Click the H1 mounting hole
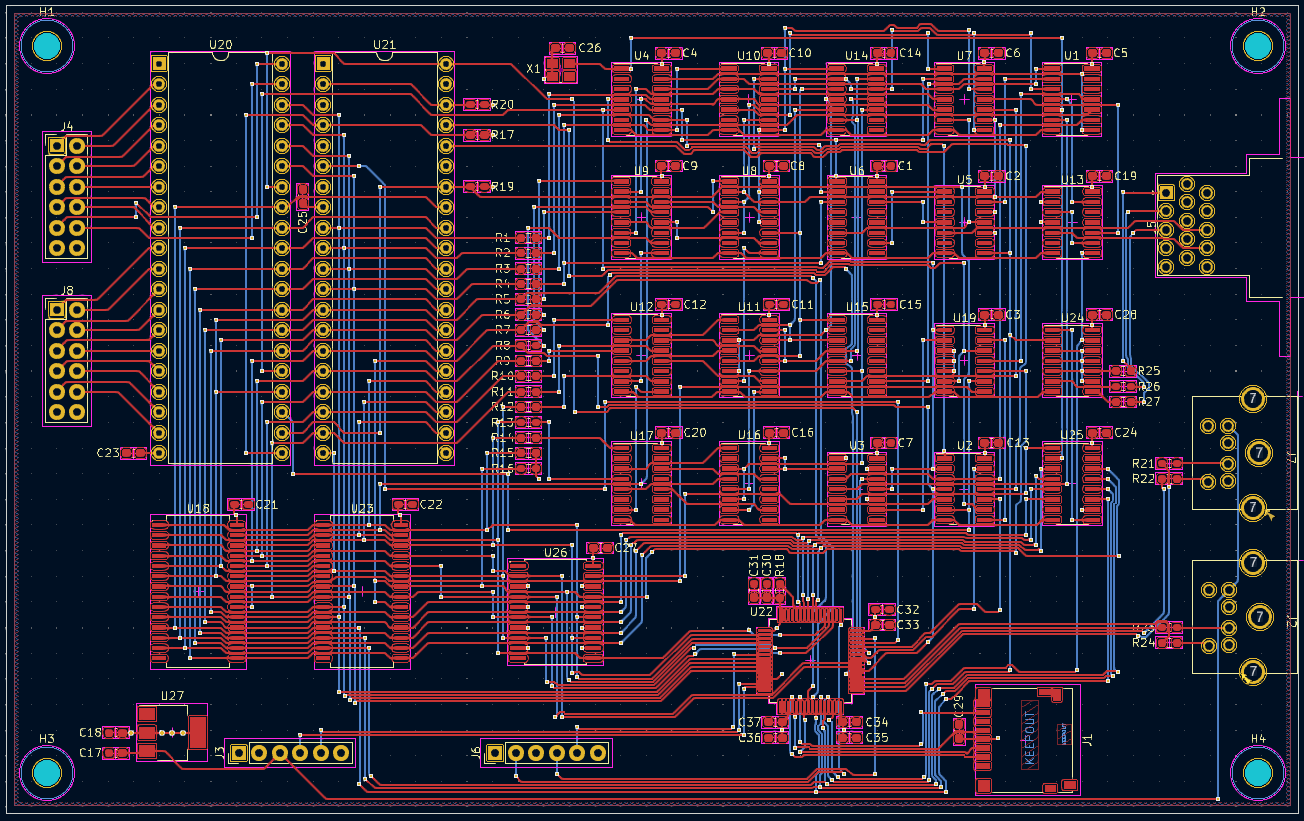 [x=47, y=46]
